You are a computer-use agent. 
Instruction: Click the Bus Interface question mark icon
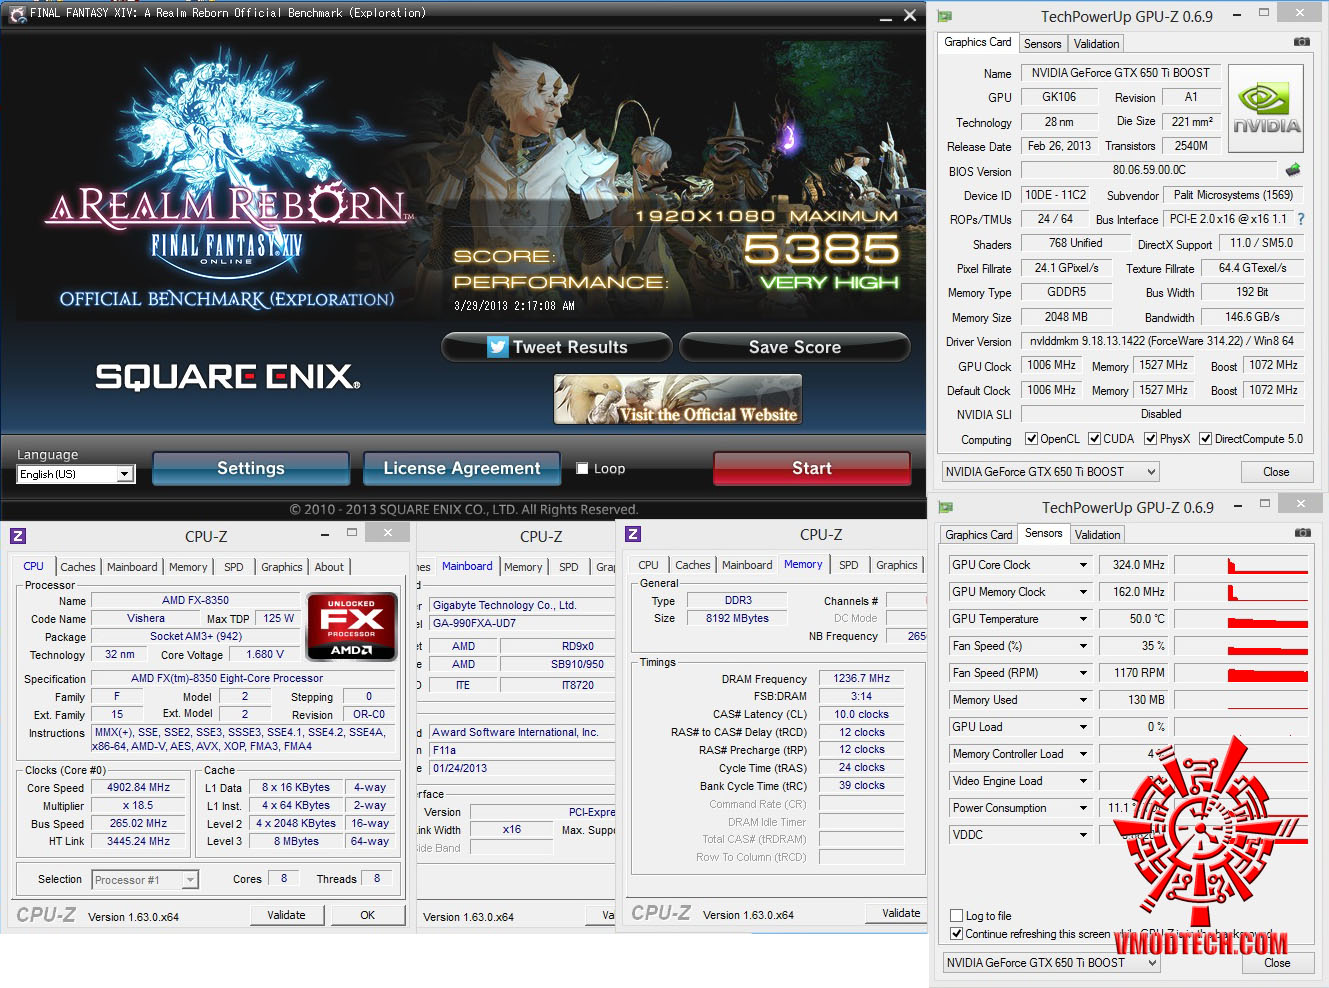coord(1301,219)
